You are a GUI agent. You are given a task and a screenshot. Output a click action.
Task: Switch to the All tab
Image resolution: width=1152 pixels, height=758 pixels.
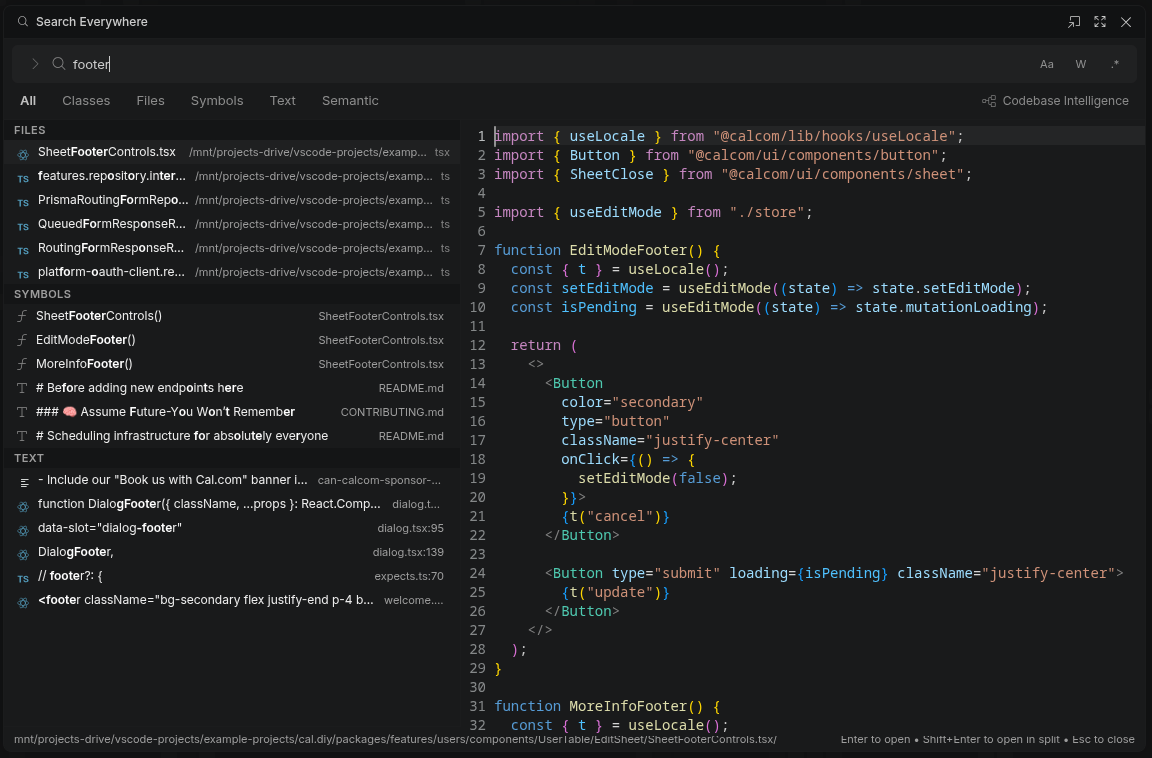click(28, 101)
